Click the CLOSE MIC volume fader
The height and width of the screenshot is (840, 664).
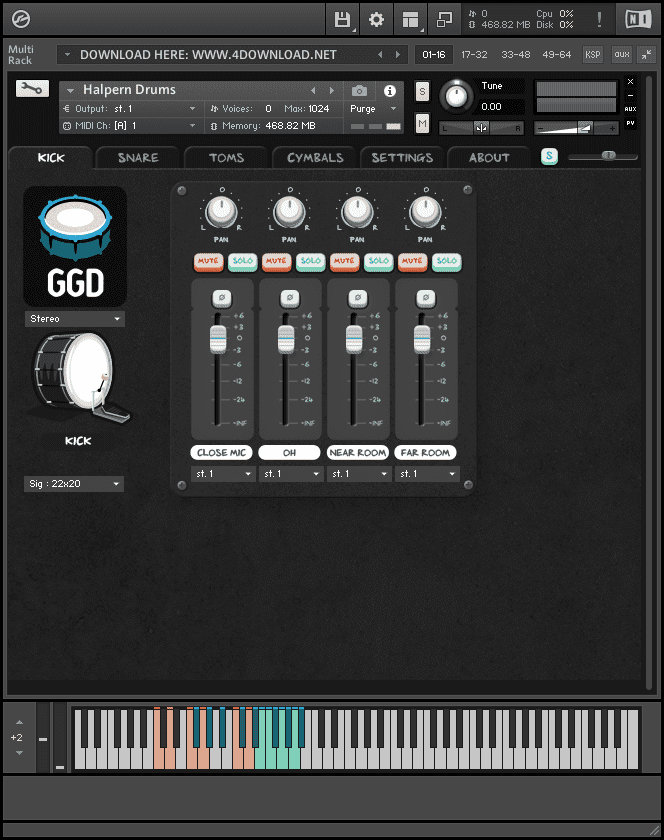point(218,339)
